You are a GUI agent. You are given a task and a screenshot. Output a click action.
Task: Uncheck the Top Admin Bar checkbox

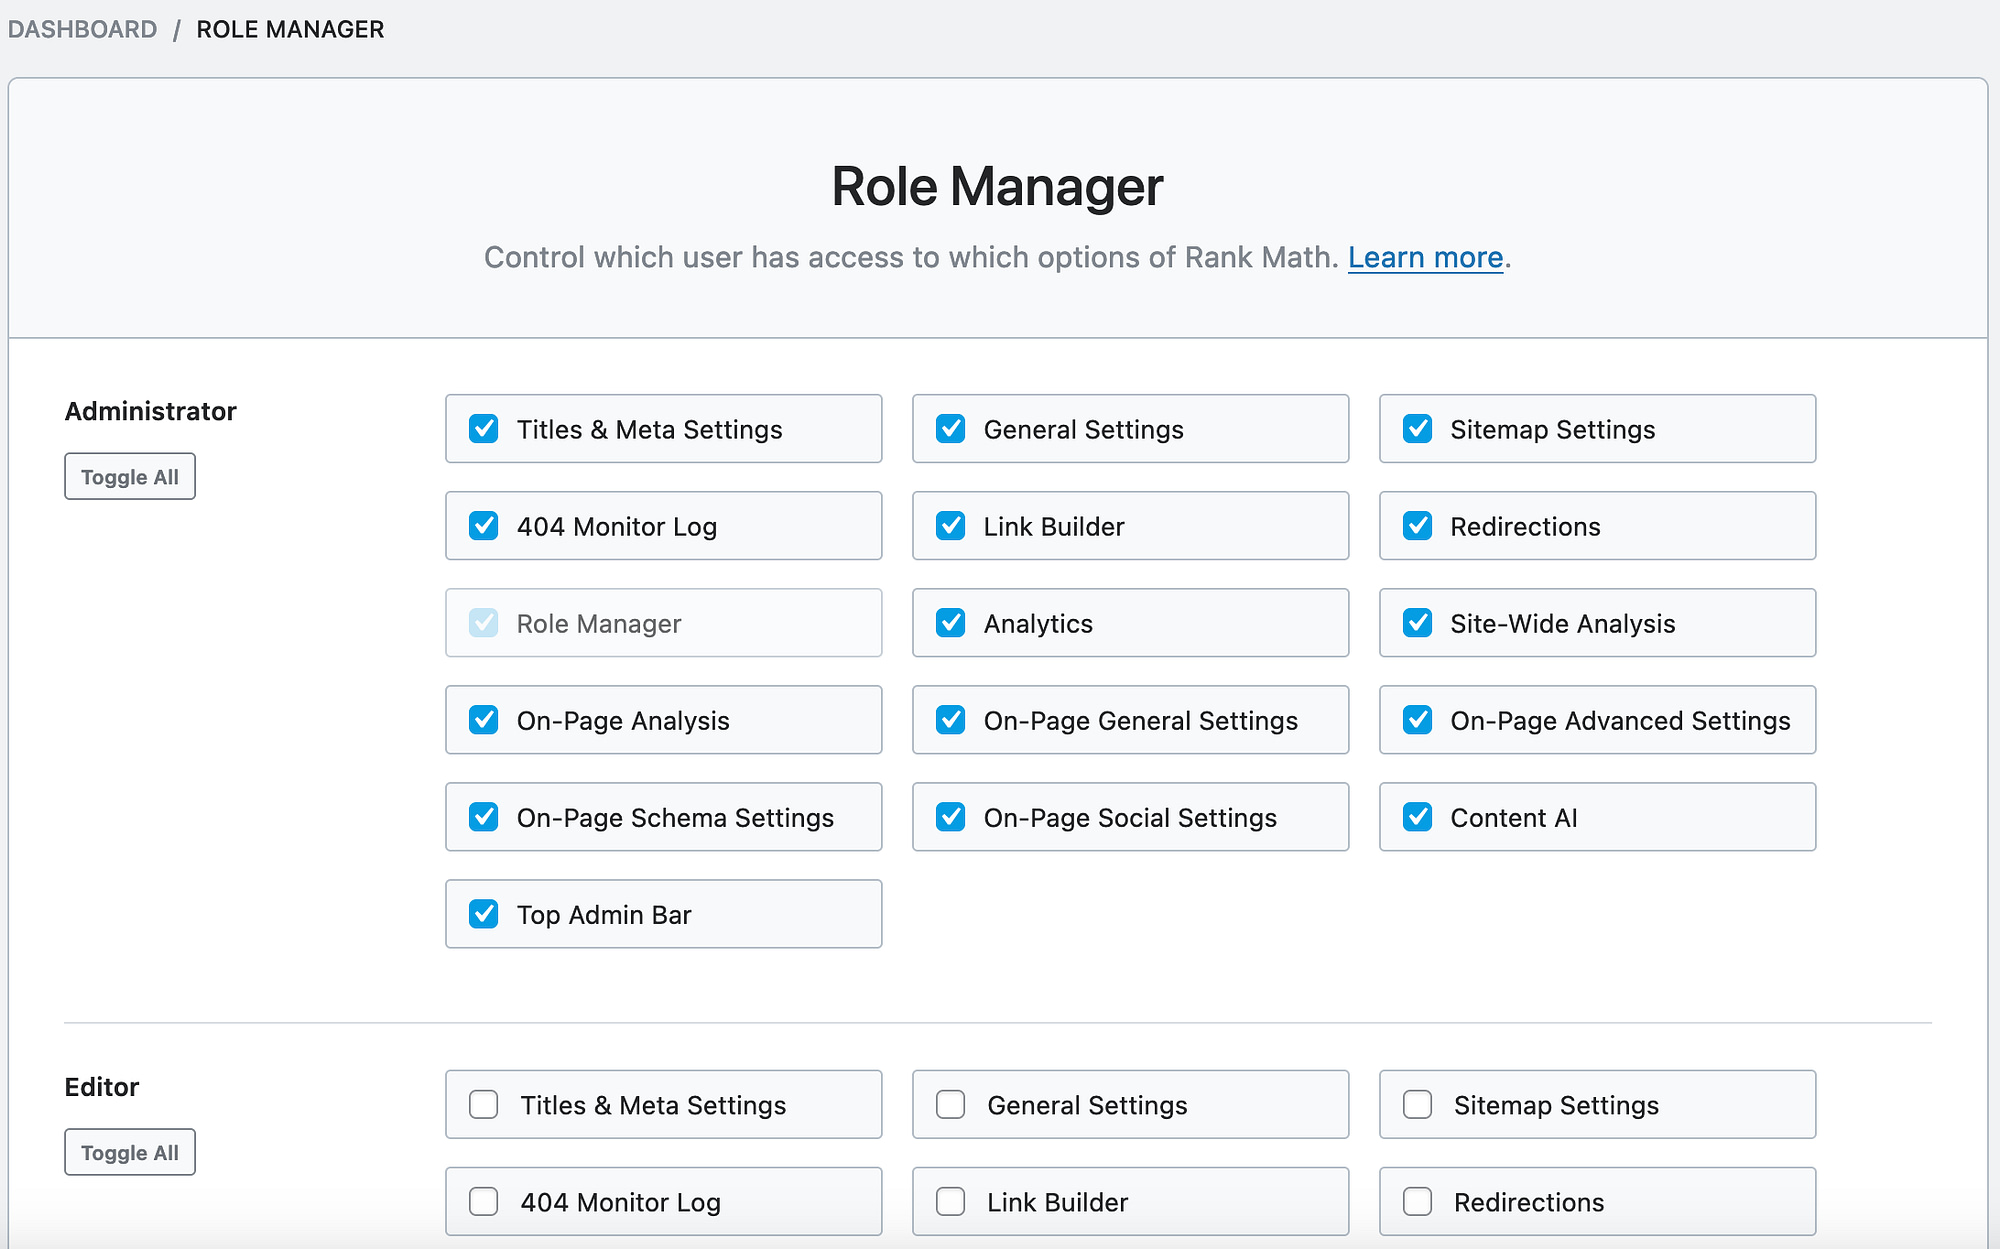tap(484, 914)
